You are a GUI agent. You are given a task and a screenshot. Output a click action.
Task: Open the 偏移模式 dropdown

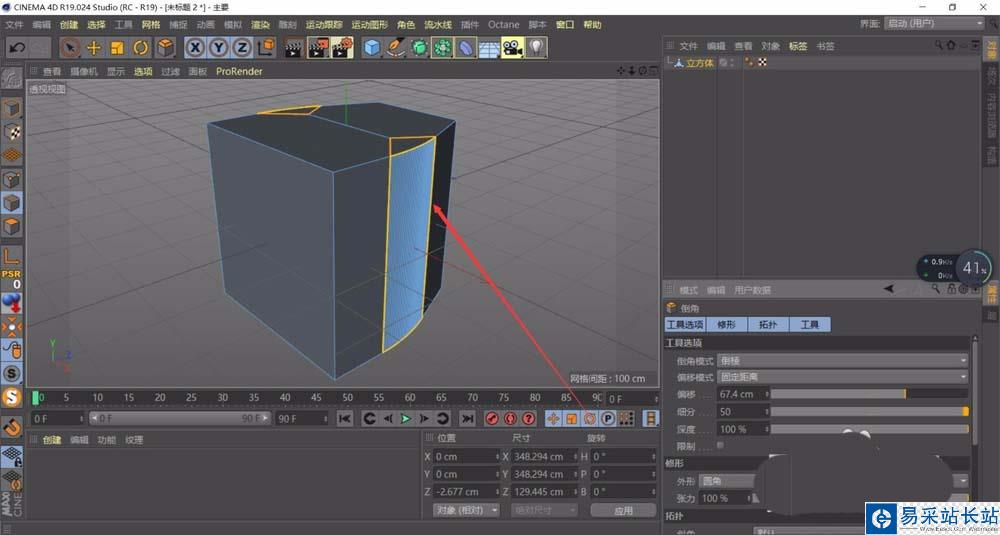tap(843, 377)
